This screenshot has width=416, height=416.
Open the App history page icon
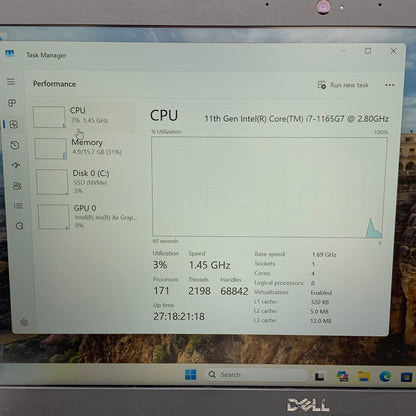tap(15, 145)
